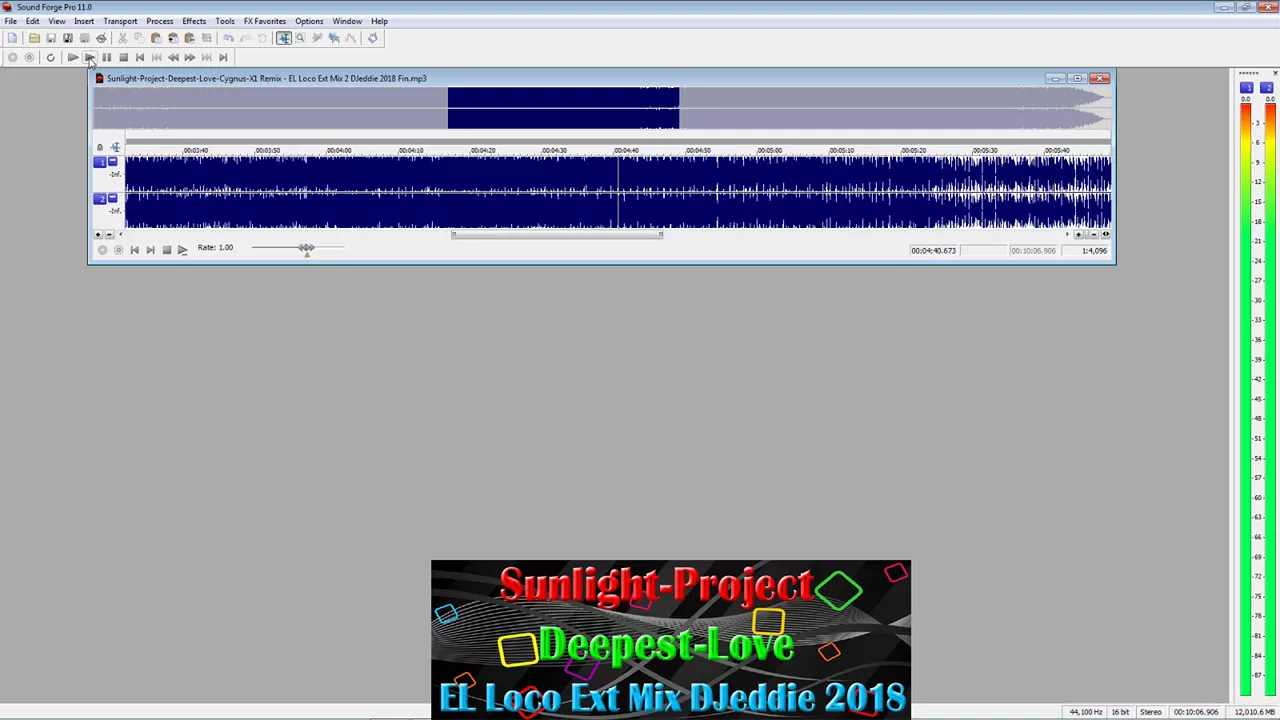Collapse channel 1 with minus button
This screenshot has height=720, width=1280.
[112, 161]
